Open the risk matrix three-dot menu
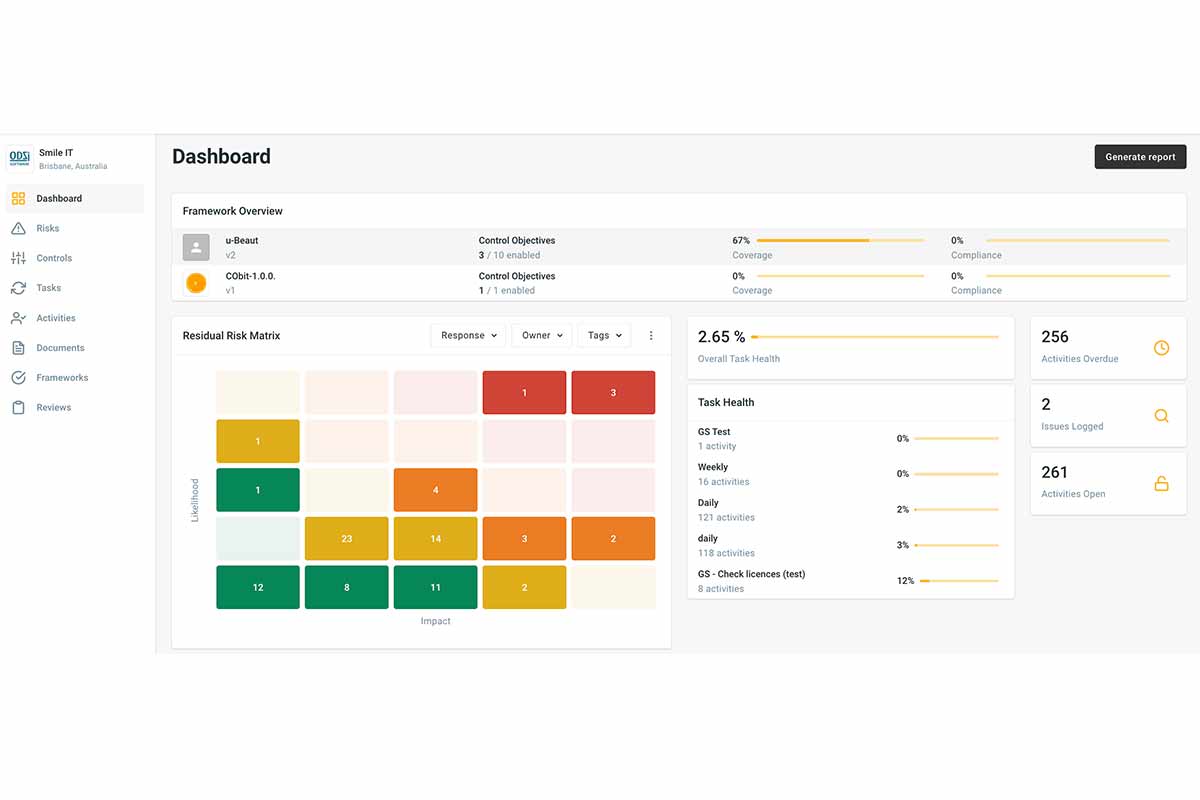This screenshot has width=1200, height=800. pyautogui.click(x=651, y=336)
